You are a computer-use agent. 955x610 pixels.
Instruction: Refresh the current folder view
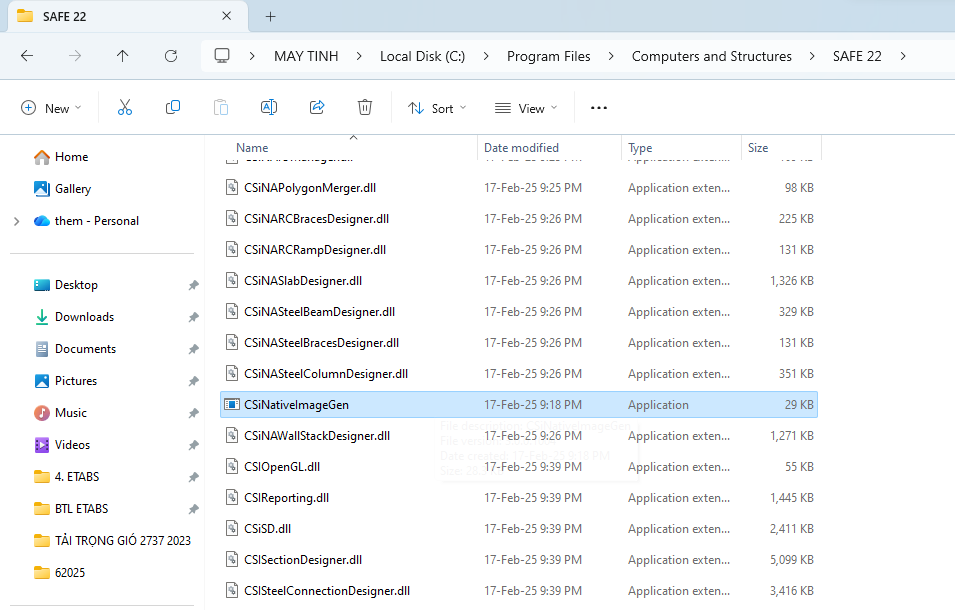point(171,56)
